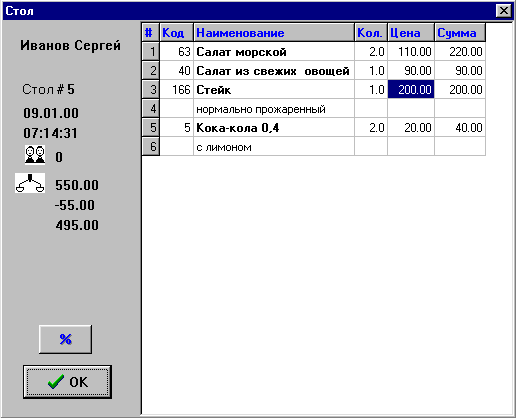Select the Салат из свежих овощей cell
Viewport: 516px width, 418px height.
(x=274, y=71)
